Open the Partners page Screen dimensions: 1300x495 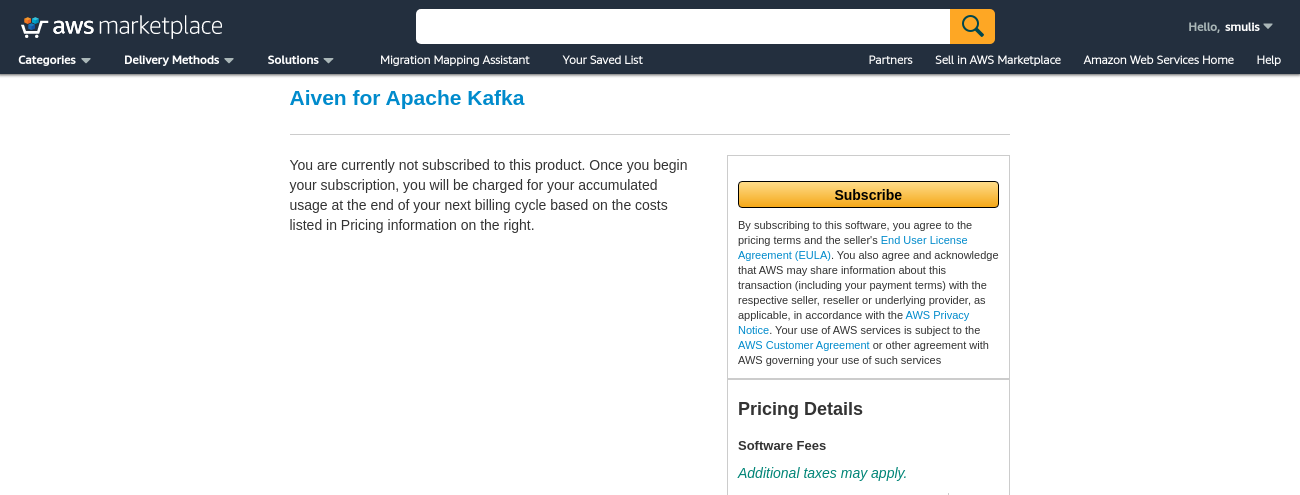pos(890,60)
